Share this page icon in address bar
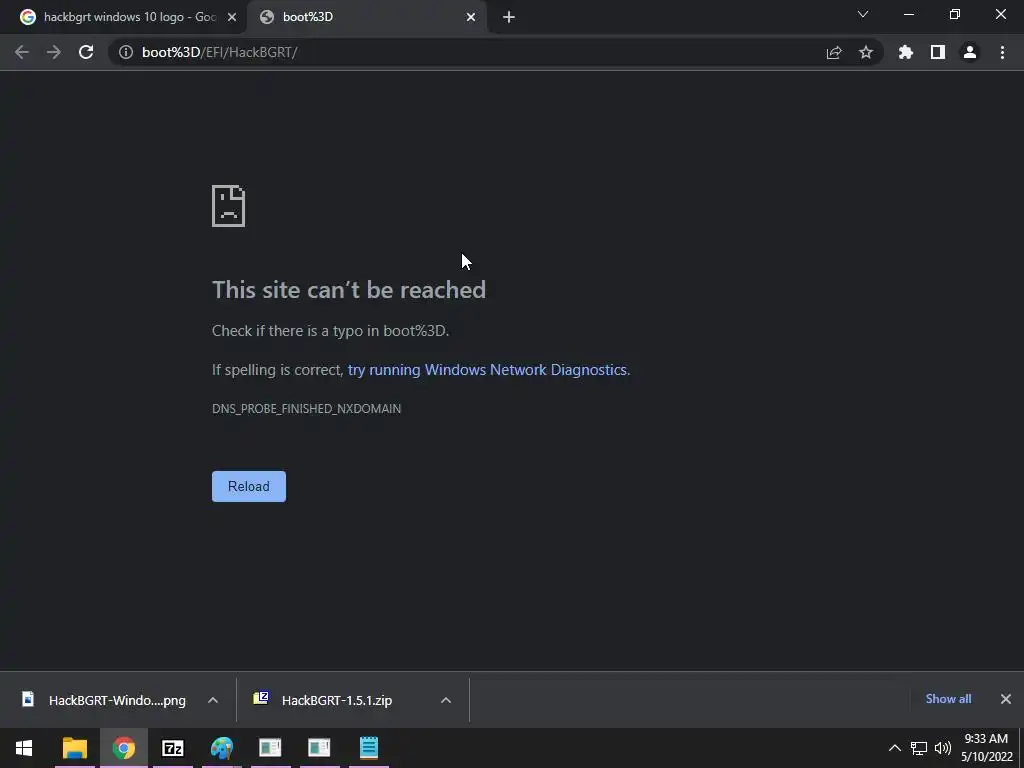The height and width of the screenshot is (768, 1024). (x=834, y=52)
